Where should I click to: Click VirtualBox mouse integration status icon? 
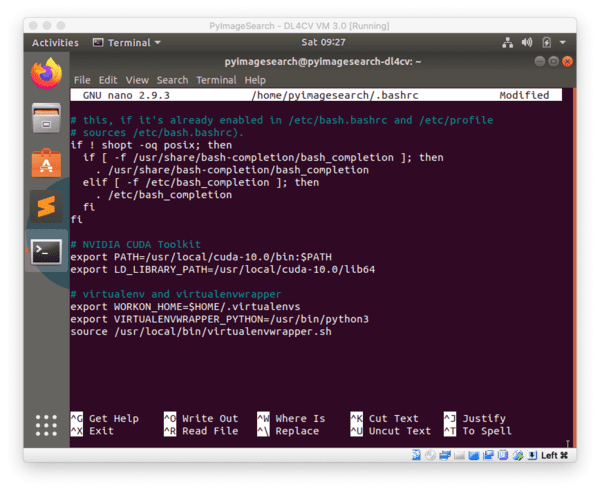518,455
